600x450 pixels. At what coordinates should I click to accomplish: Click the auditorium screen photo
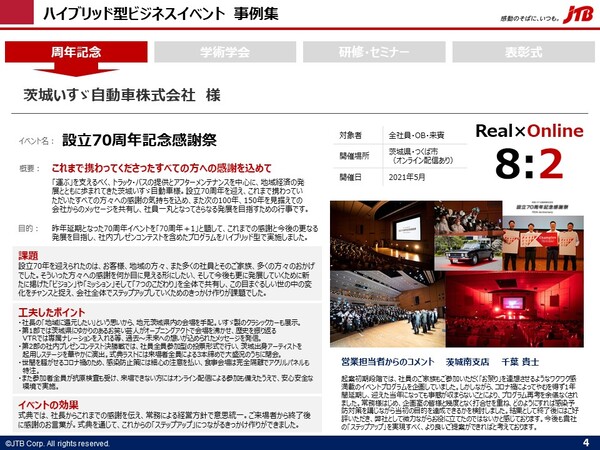382,235
